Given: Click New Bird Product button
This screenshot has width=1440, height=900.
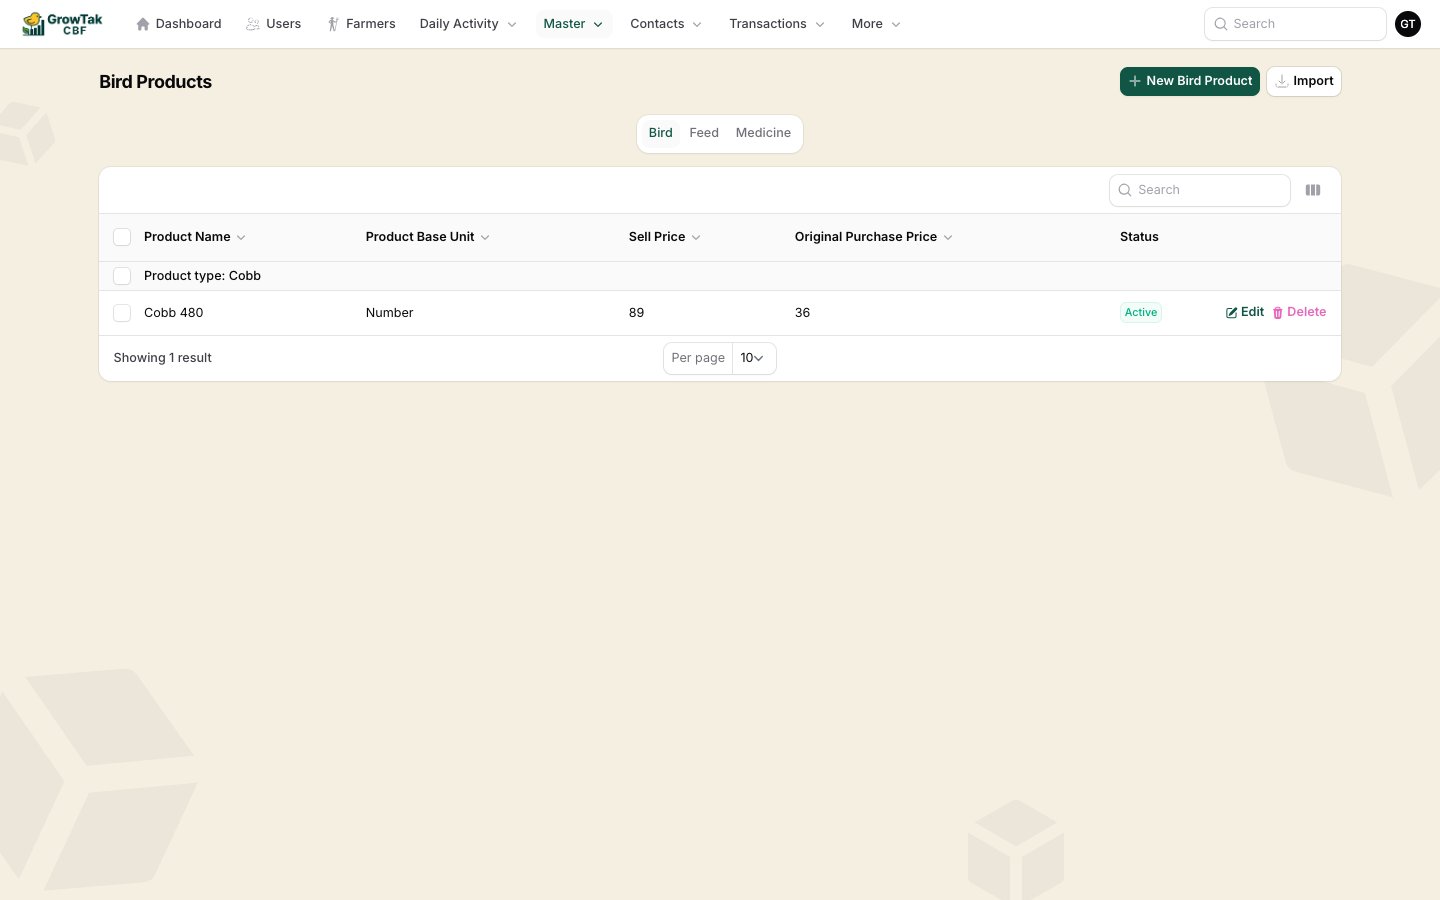Looking at the screenshot, I should coord(1190,81).
